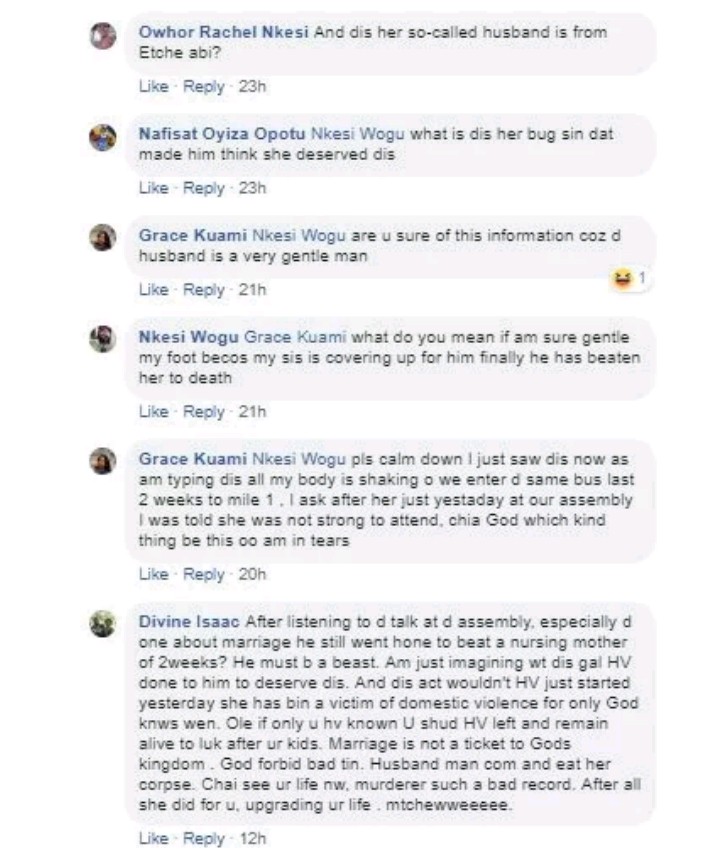
Task: Like Grace Kuami's gentle man comment
Action: pos(152,290)
